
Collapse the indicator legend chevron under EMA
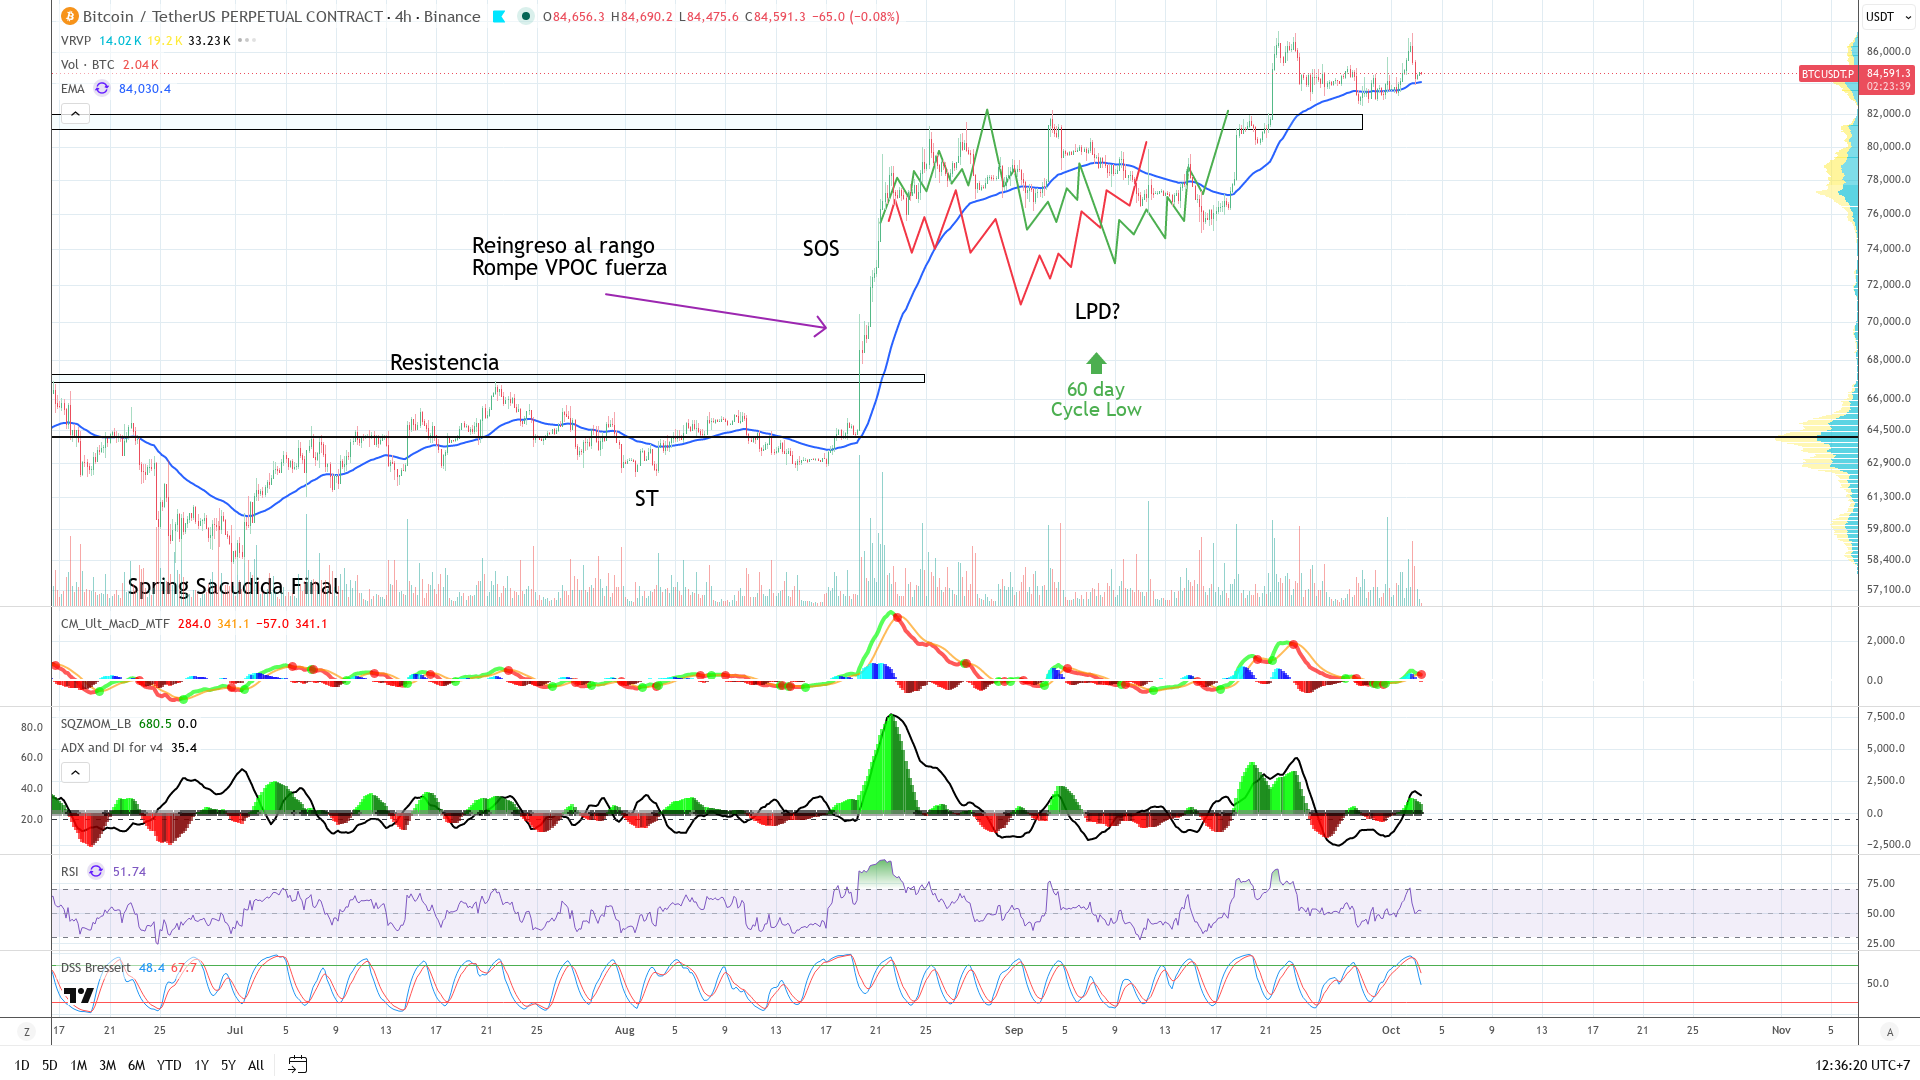75,113
